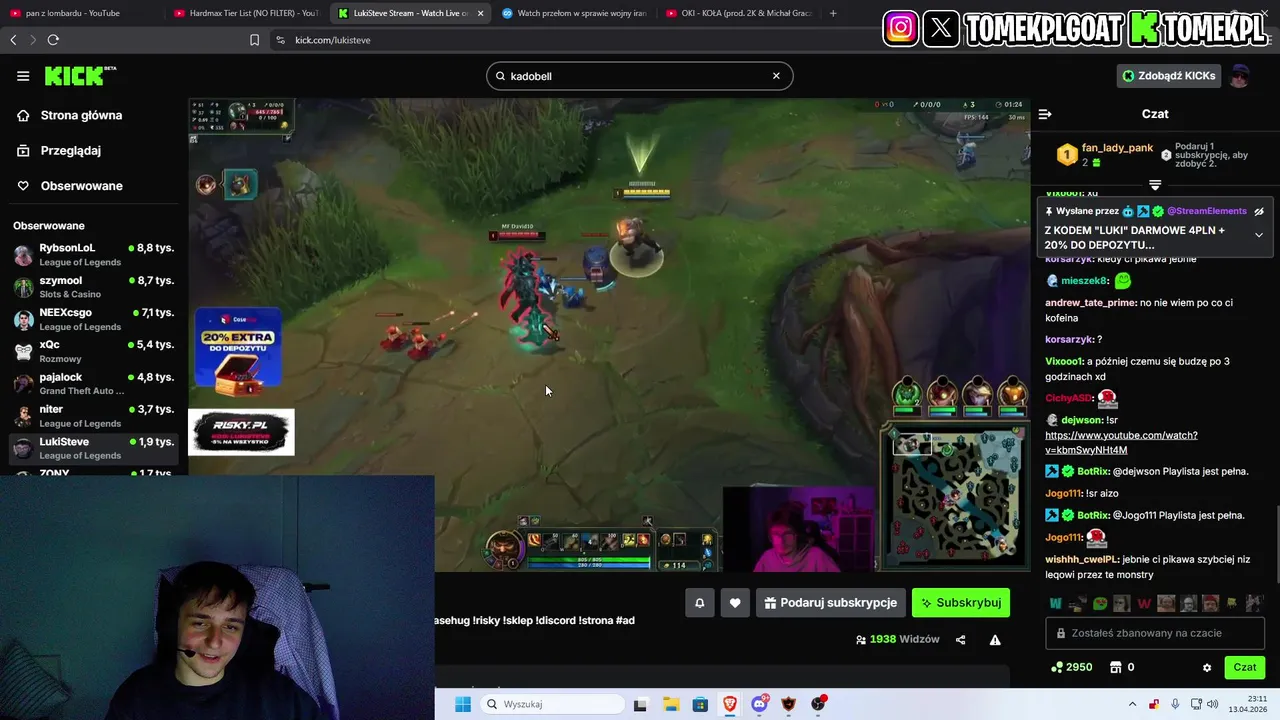Viewport: 1280px width, 720px height.
Task: Switch to Hardmax Tier List tab
Action: (x=244, y=13)
